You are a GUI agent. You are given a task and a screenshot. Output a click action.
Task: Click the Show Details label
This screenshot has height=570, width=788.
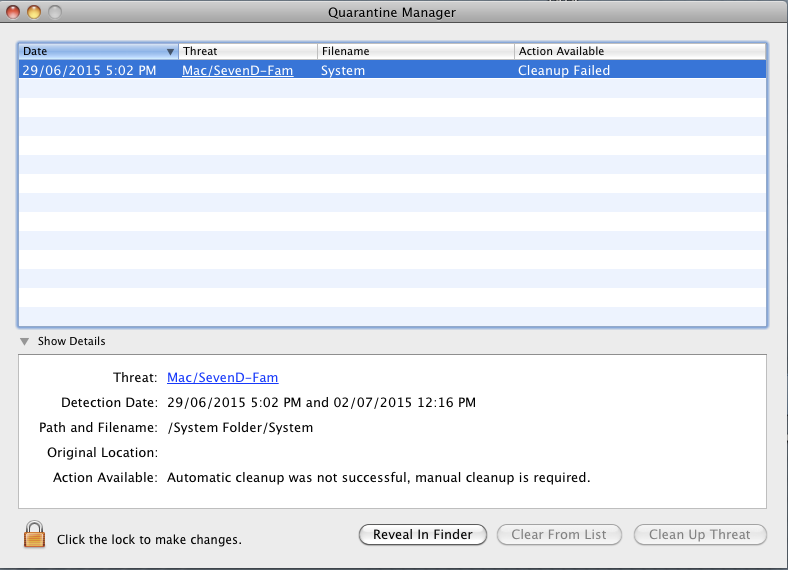click(71, 341)
